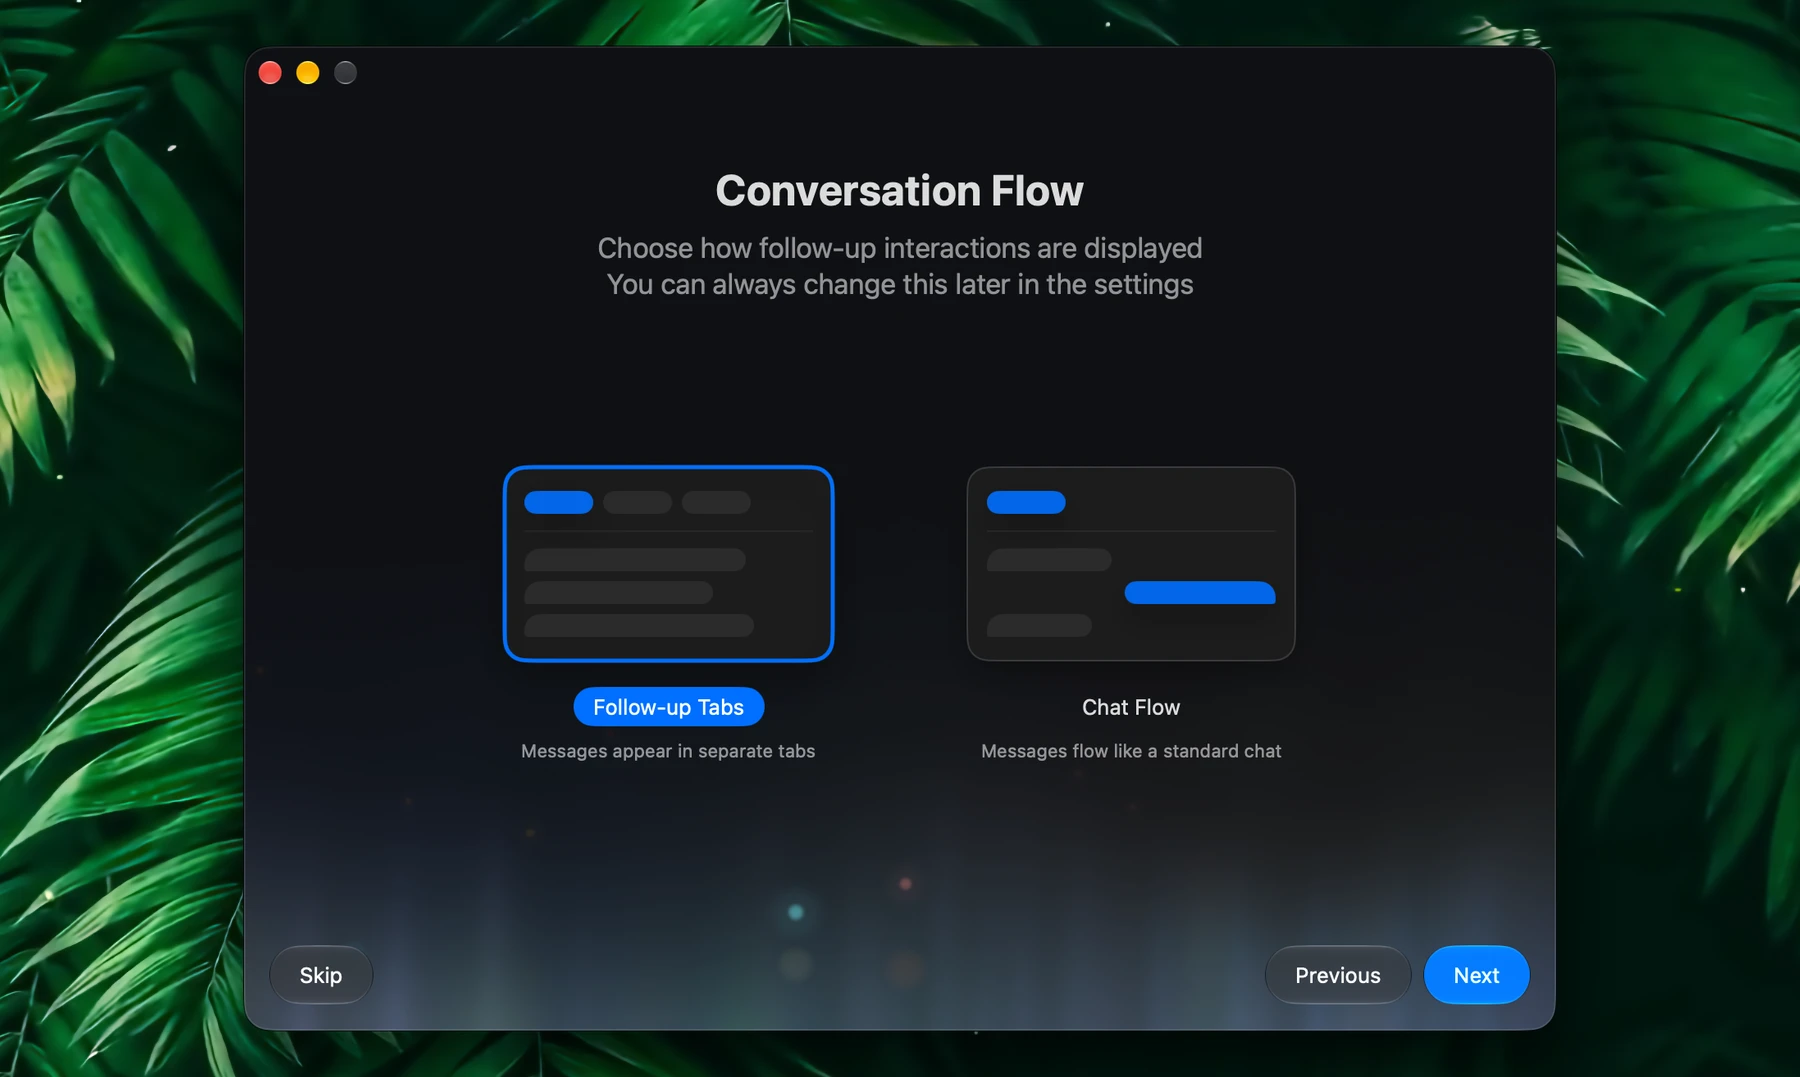This screenshot has height=1077, width=1800.
Task: Close the window with the red button
Action: tap(270, 73)
